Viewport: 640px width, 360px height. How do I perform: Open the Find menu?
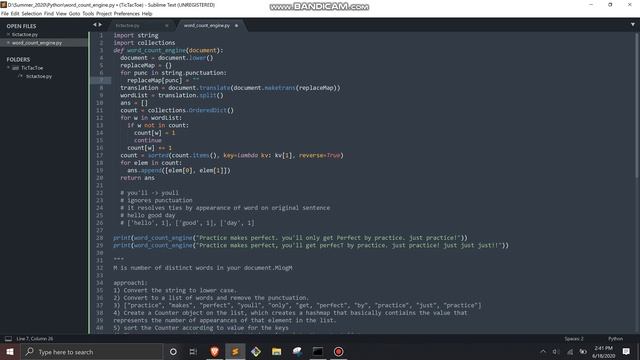coord(49,13)
